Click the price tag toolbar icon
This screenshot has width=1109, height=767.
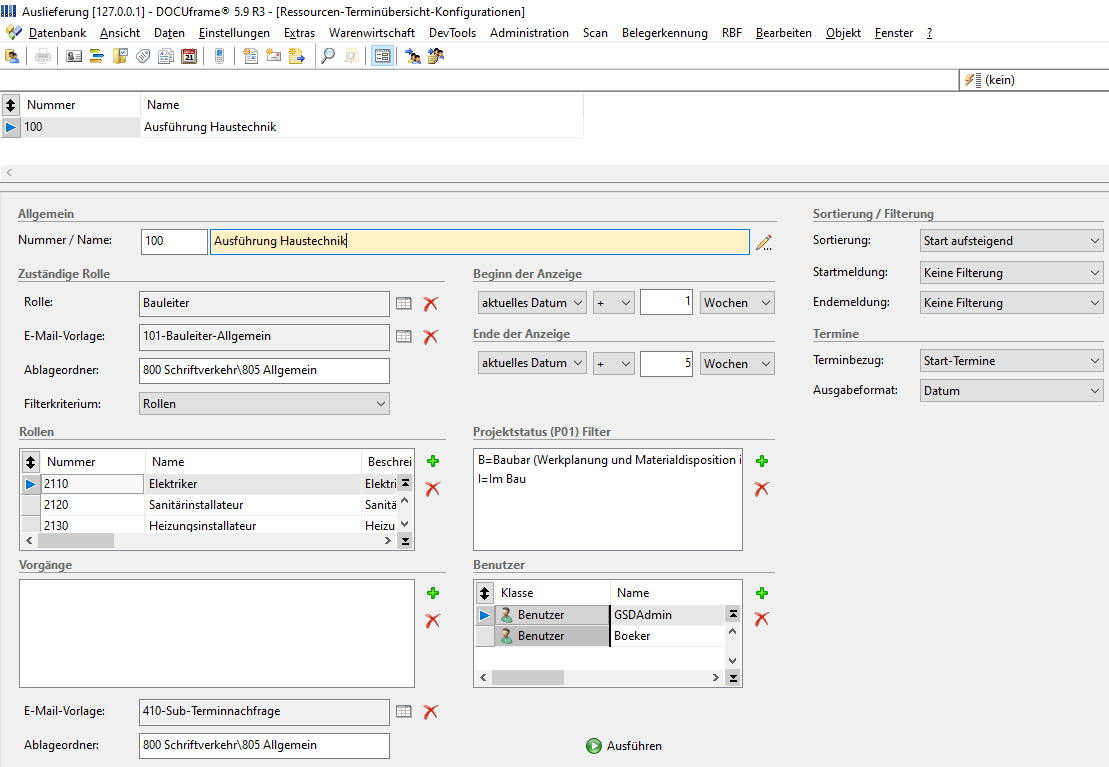coord(143,57)
